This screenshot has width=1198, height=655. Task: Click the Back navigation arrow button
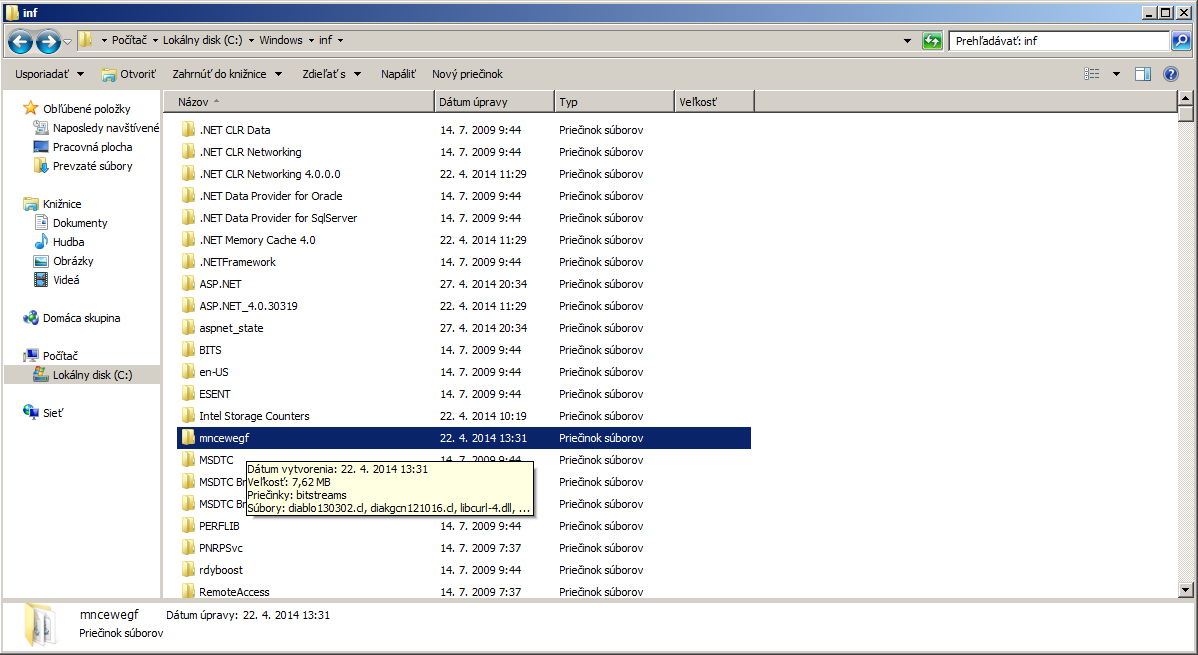coord(20,41)
